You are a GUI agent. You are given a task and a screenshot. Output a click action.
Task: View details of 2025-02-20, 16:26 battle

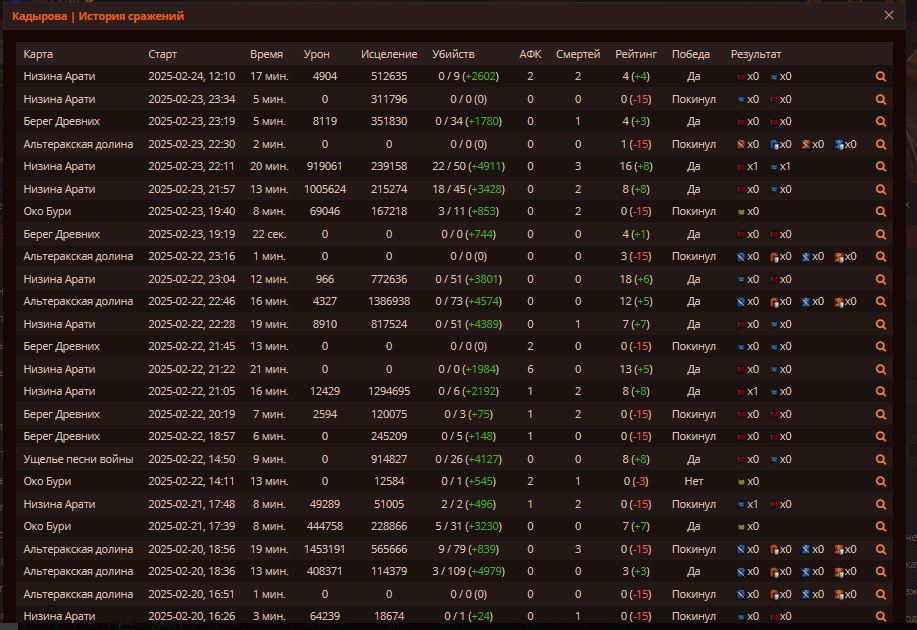(x=881, y=617)
